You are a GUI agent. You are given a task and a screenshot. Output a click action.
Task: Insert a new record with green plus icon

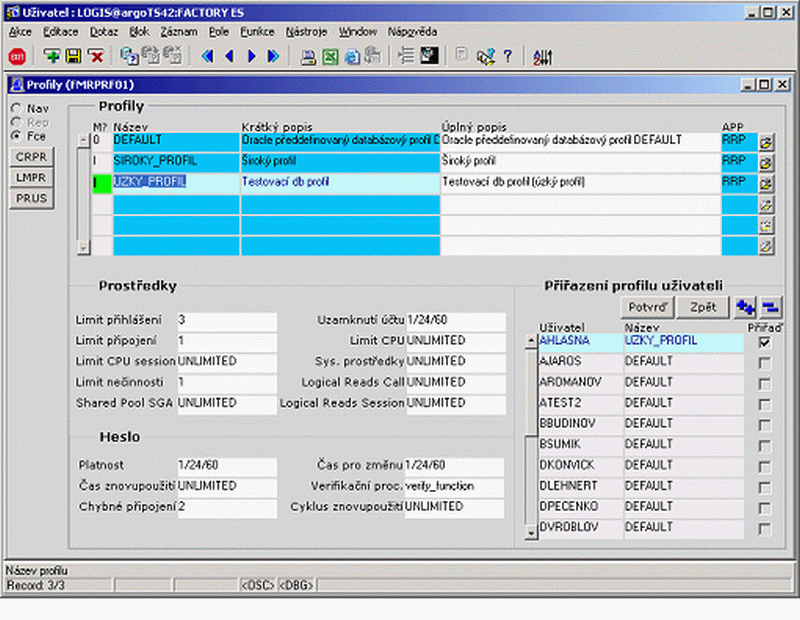tap(52, 56)
